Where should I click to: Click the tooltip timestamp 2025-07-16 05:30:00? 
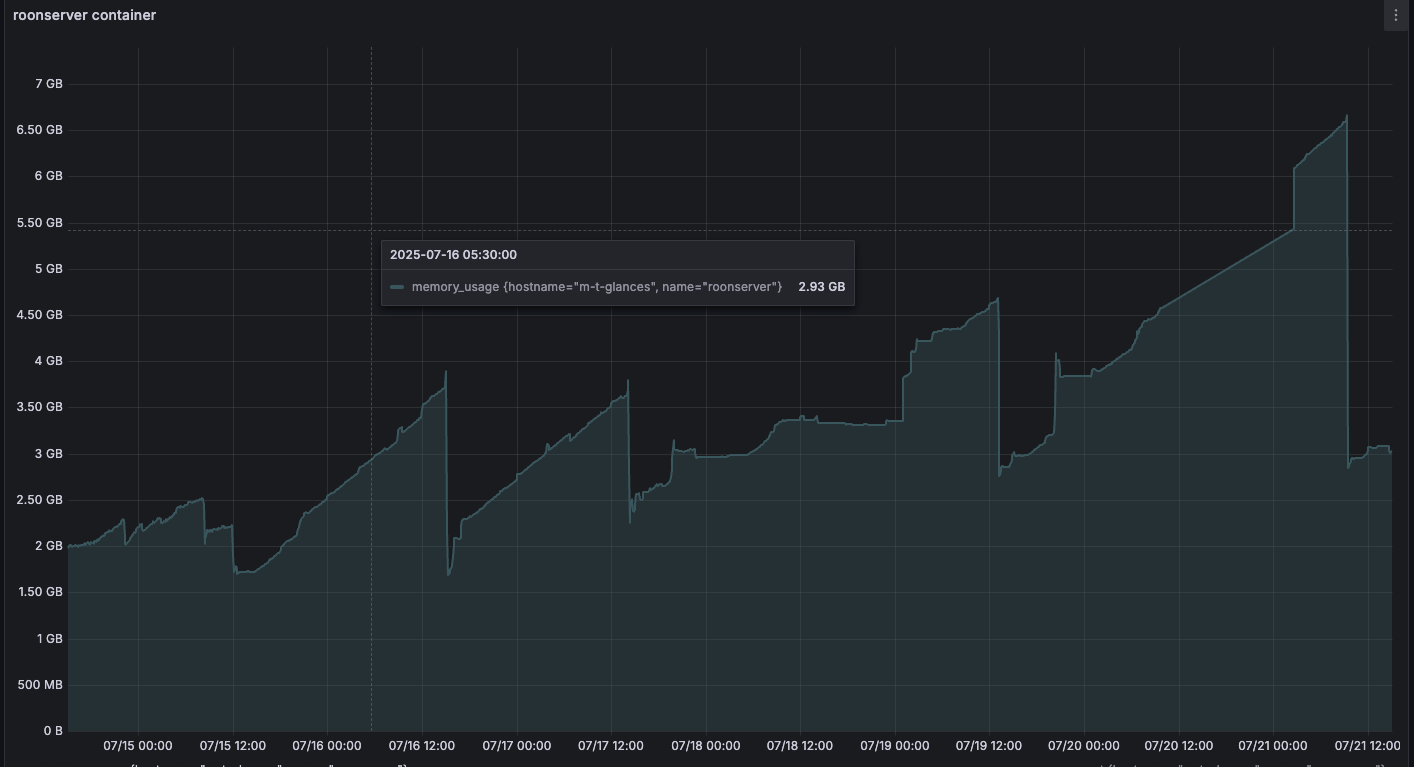point(453,255)
